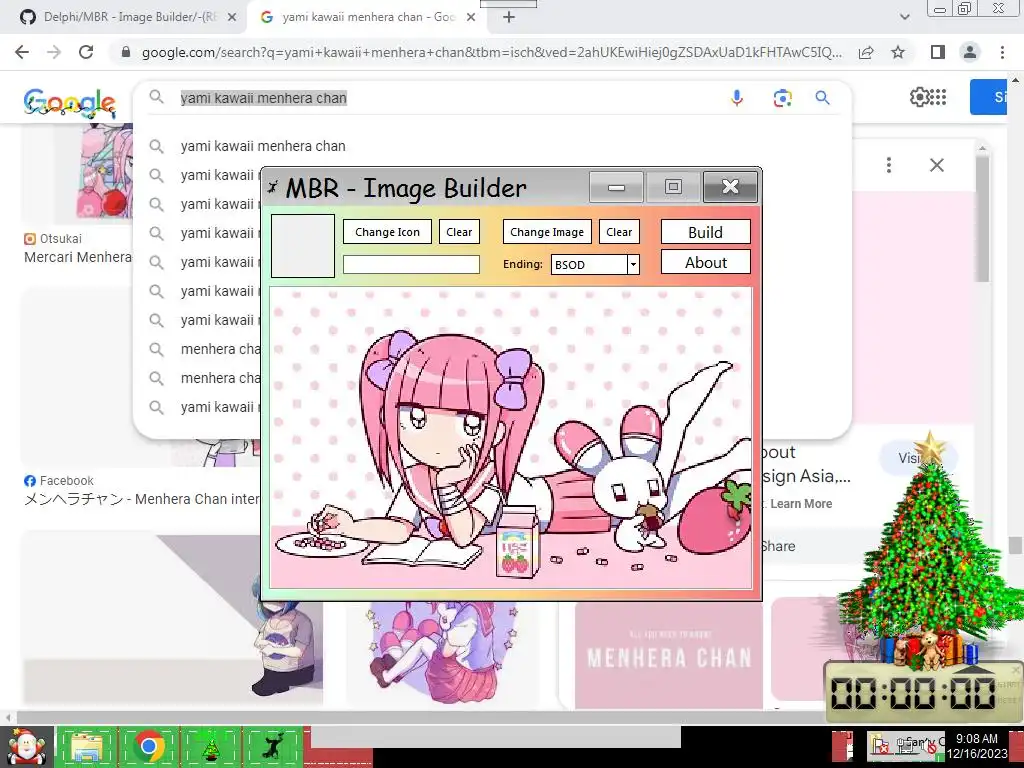
Task: Start voice search with microphone icon
Action: [737, 98]
